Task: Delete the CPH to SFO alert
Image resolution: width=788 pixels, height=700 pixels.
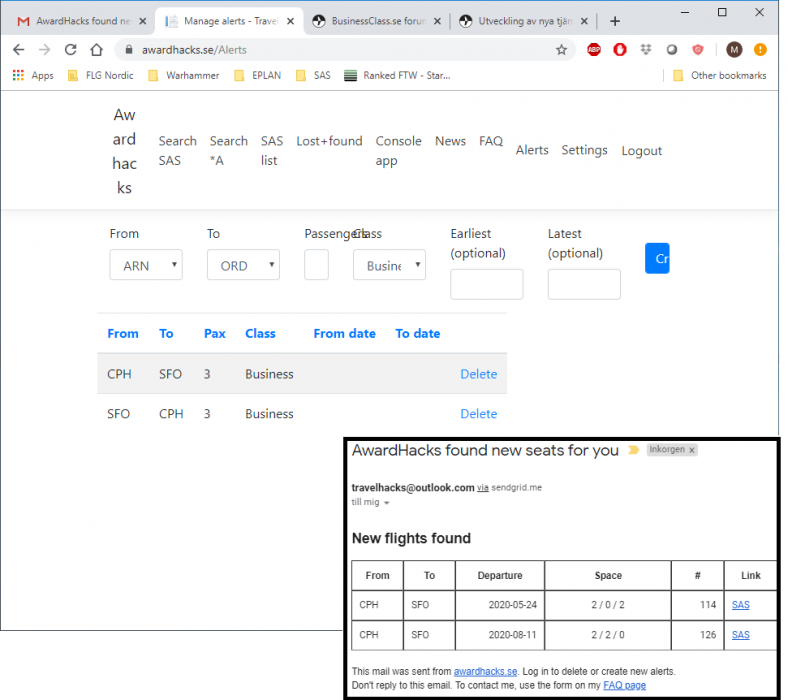Action: pyautogui.click(x=478, y=374)
